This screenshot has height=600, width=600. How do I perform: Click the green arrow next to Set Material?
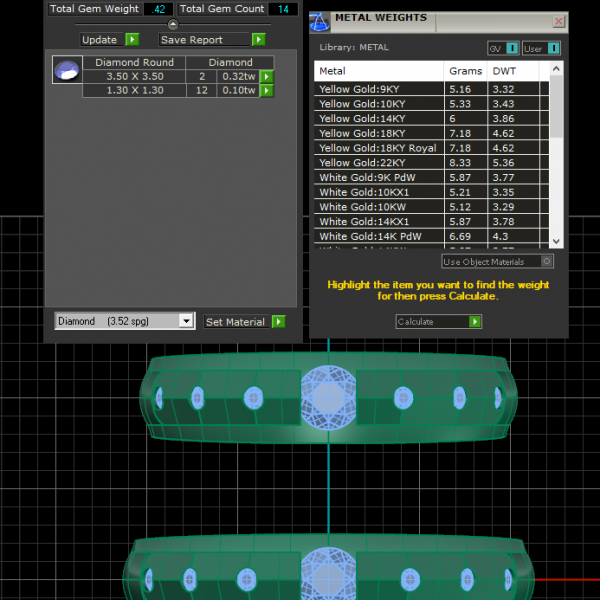coord(278,322)
